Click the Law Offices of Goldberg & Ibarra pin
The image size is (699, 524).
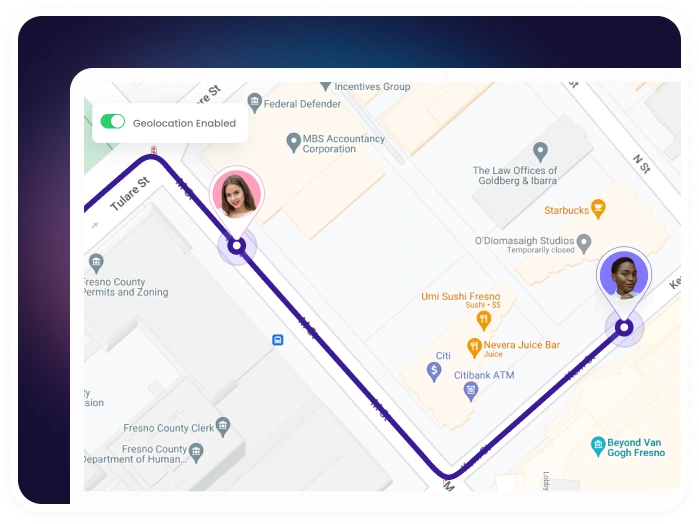click(540, 152)
